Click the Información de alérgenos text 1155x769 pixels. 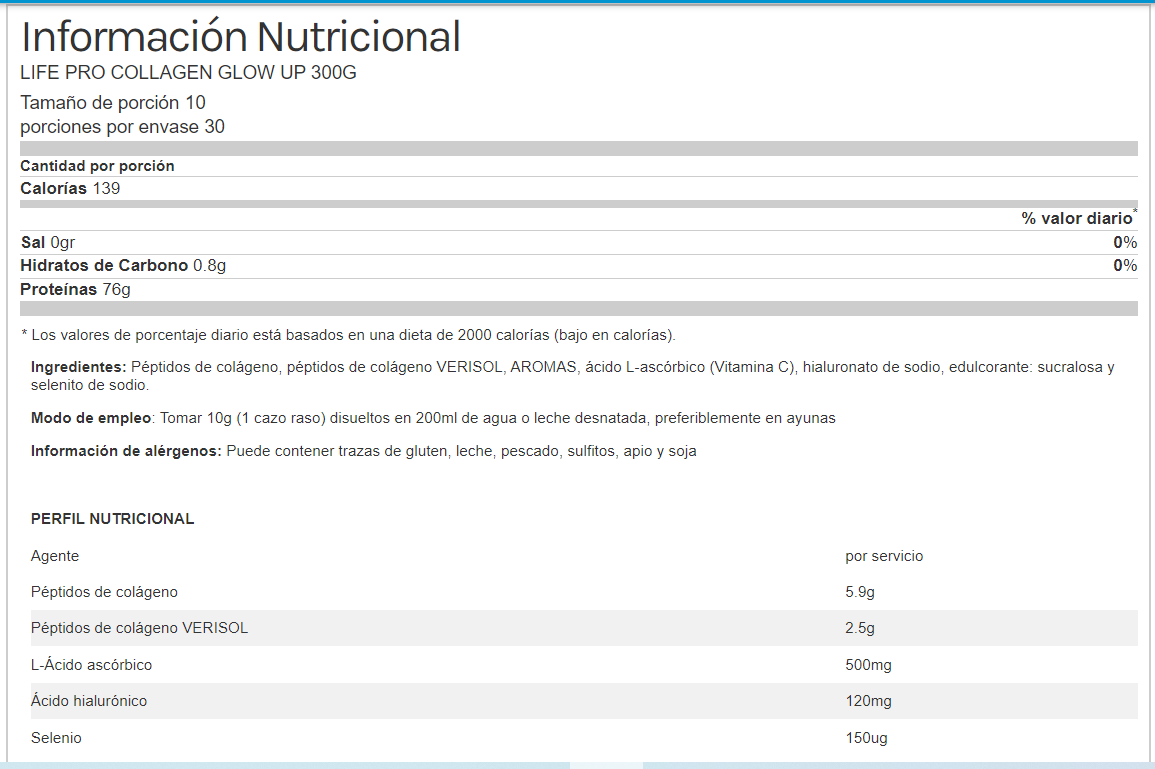363,451
